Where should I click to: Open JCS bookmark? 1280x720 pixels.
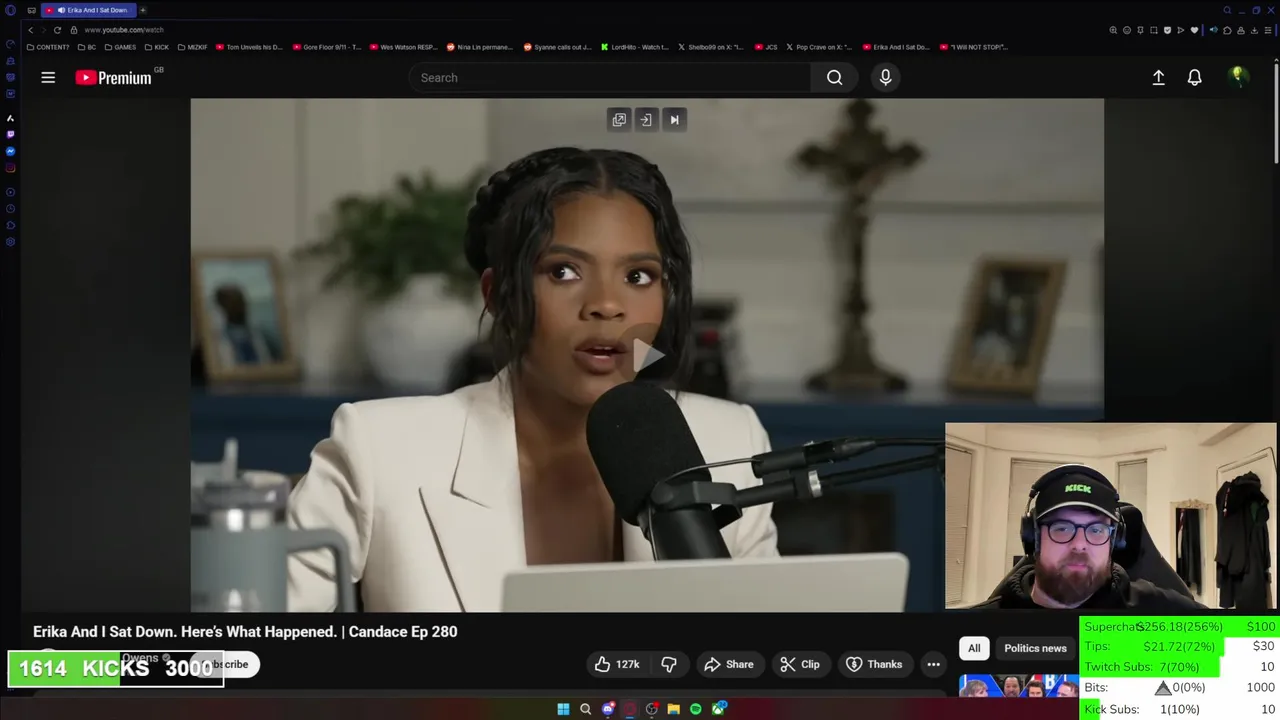(766, 47)
